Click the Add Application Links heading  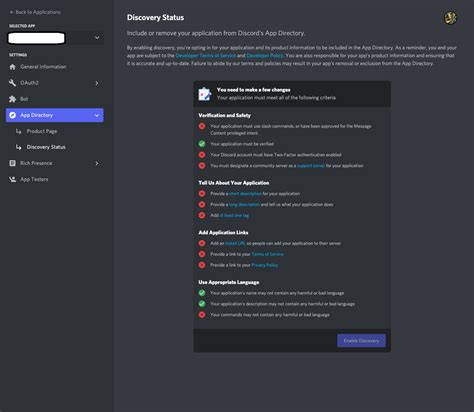click(x=223, y=232)
